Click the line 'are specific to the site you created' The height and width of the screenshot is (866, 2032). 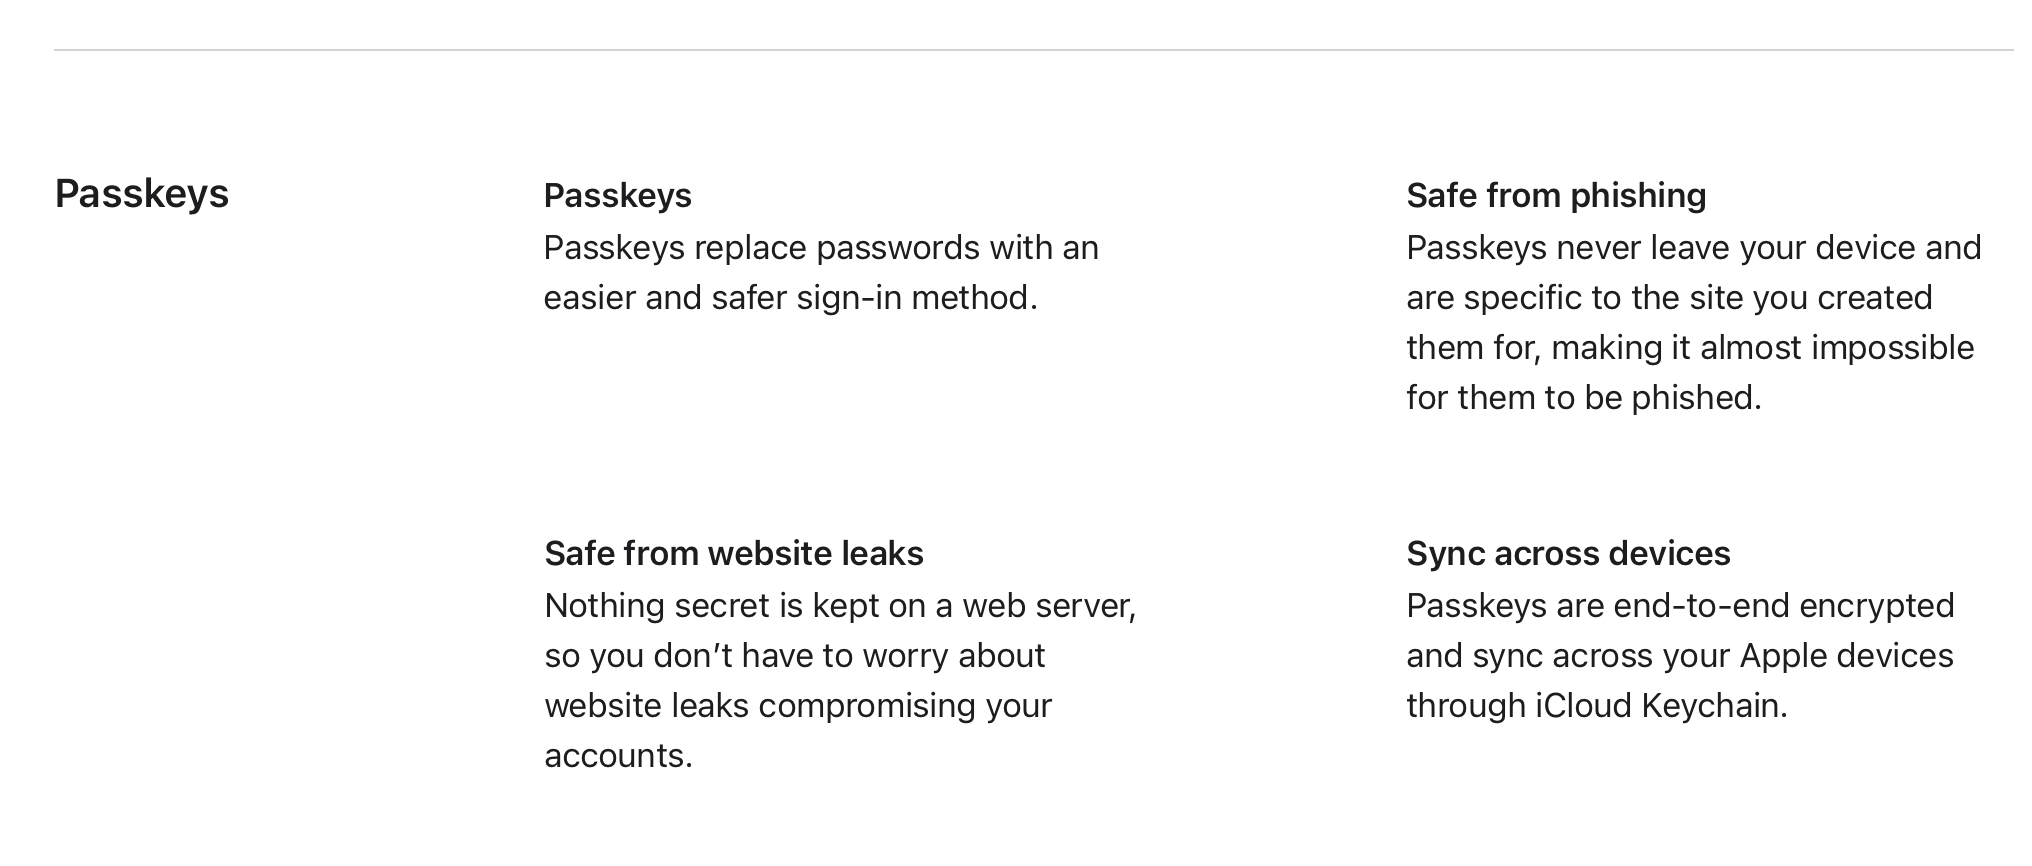tap(1669, 298)
